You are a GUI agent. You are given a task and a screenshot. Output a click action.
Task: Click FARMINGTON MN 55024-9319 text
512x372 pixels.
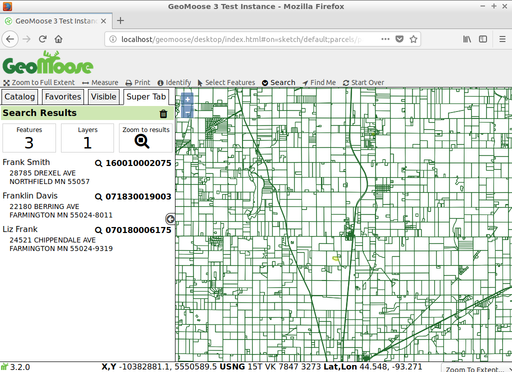[x=61, y=249]
